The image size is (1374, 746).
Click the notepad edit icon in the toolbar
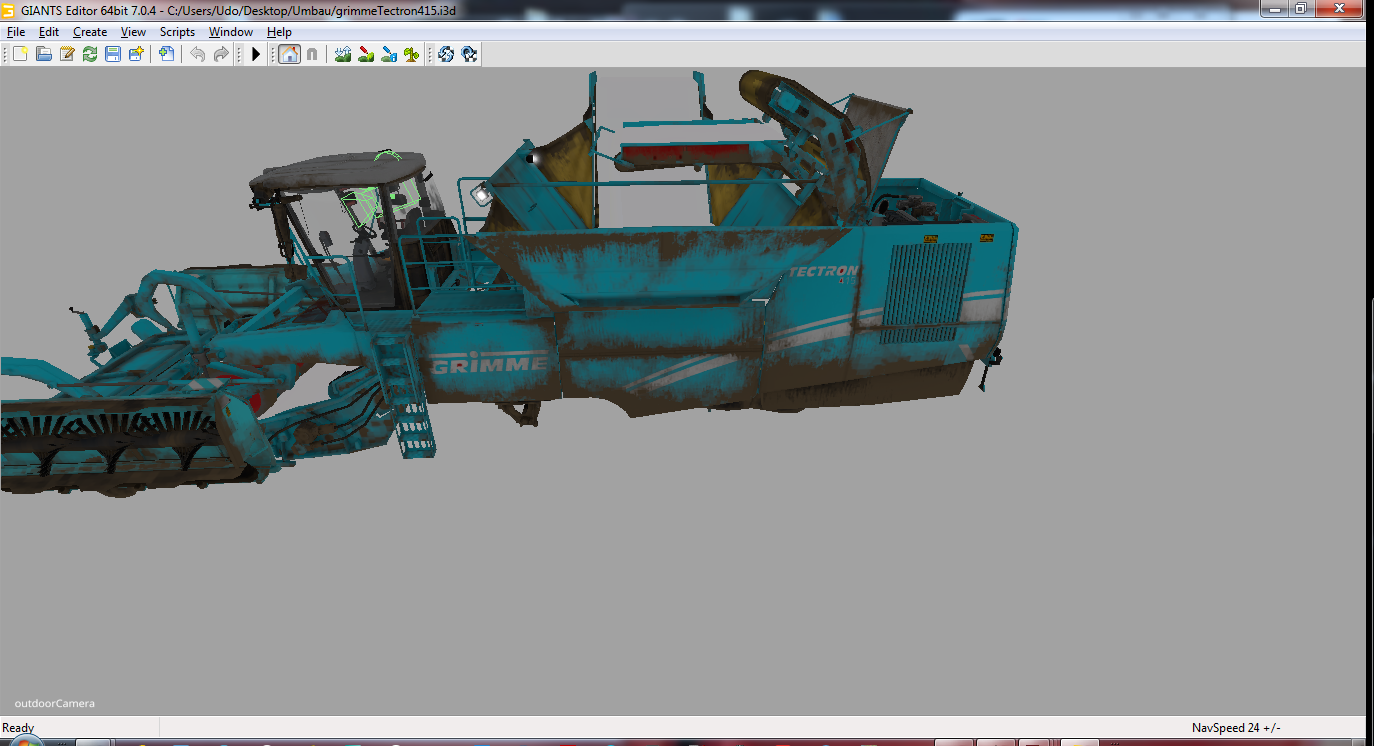67,54
